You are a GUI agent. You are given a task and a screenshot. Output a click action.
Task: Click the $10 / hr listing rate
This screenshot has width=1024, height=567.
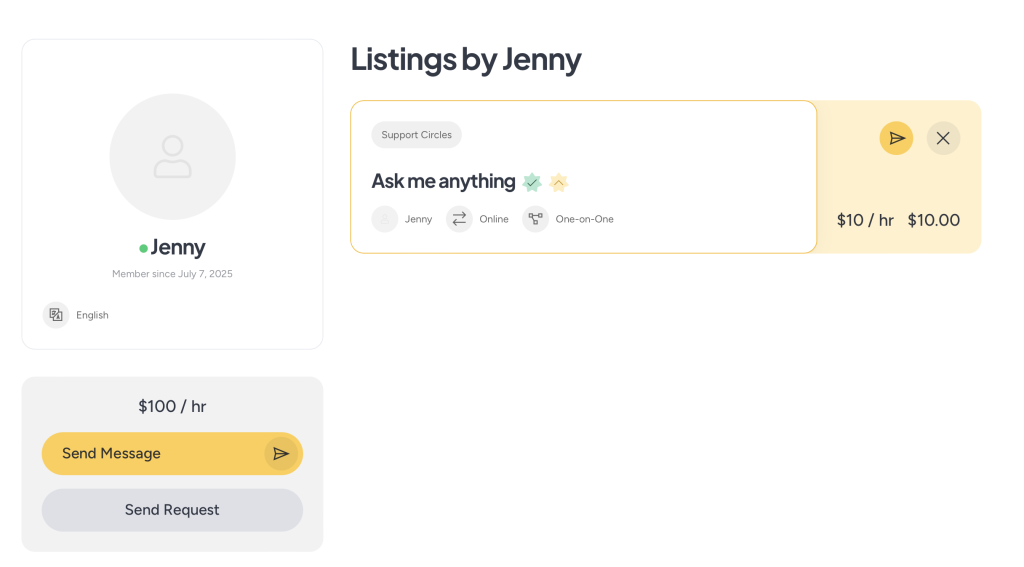coord(865,220)
